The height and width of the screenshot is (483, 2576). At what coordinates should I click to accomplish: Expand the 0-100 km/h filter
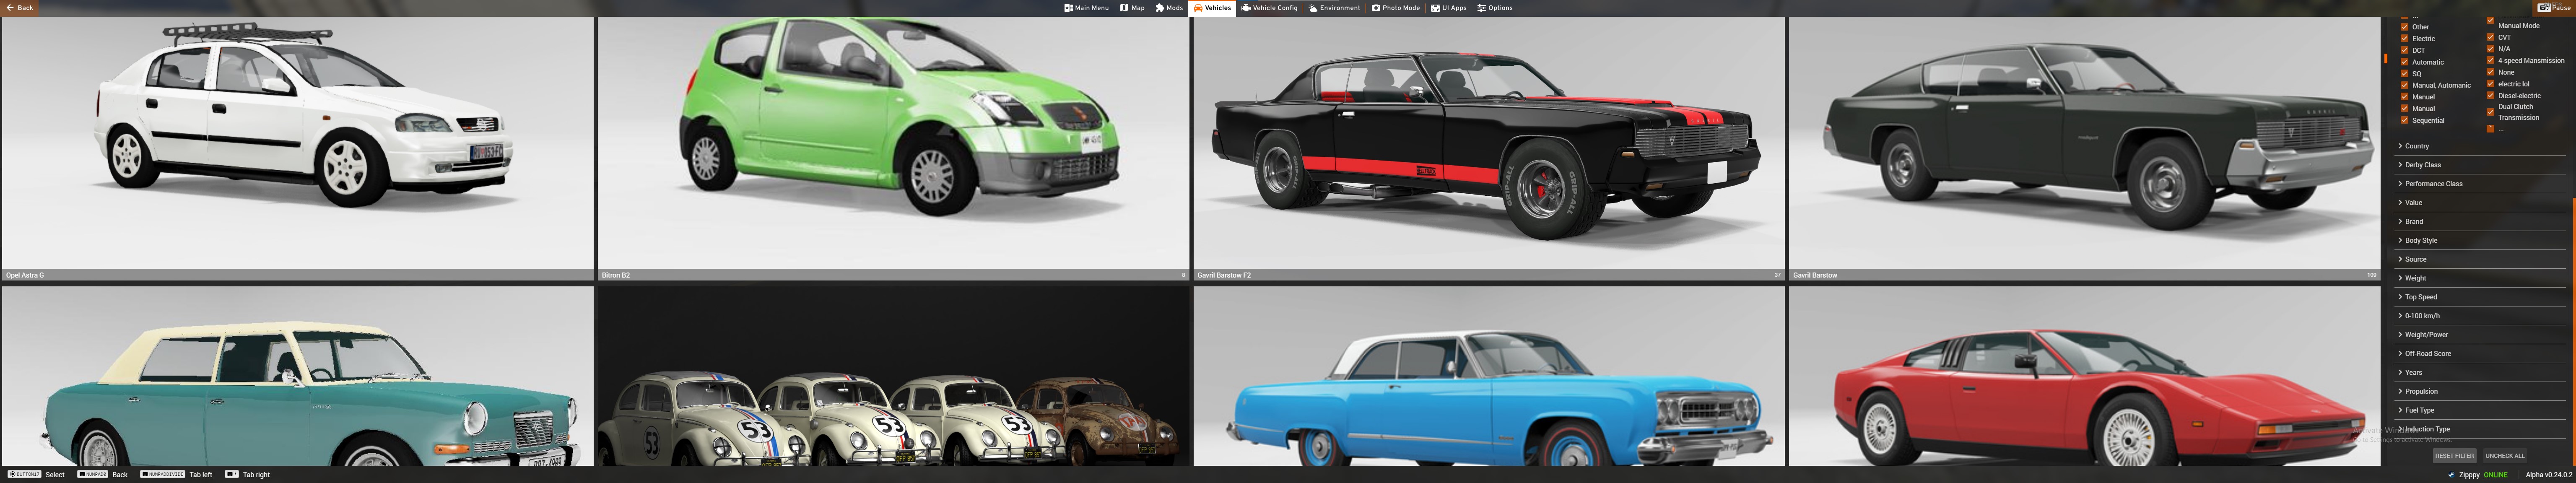click(2480, 316)
